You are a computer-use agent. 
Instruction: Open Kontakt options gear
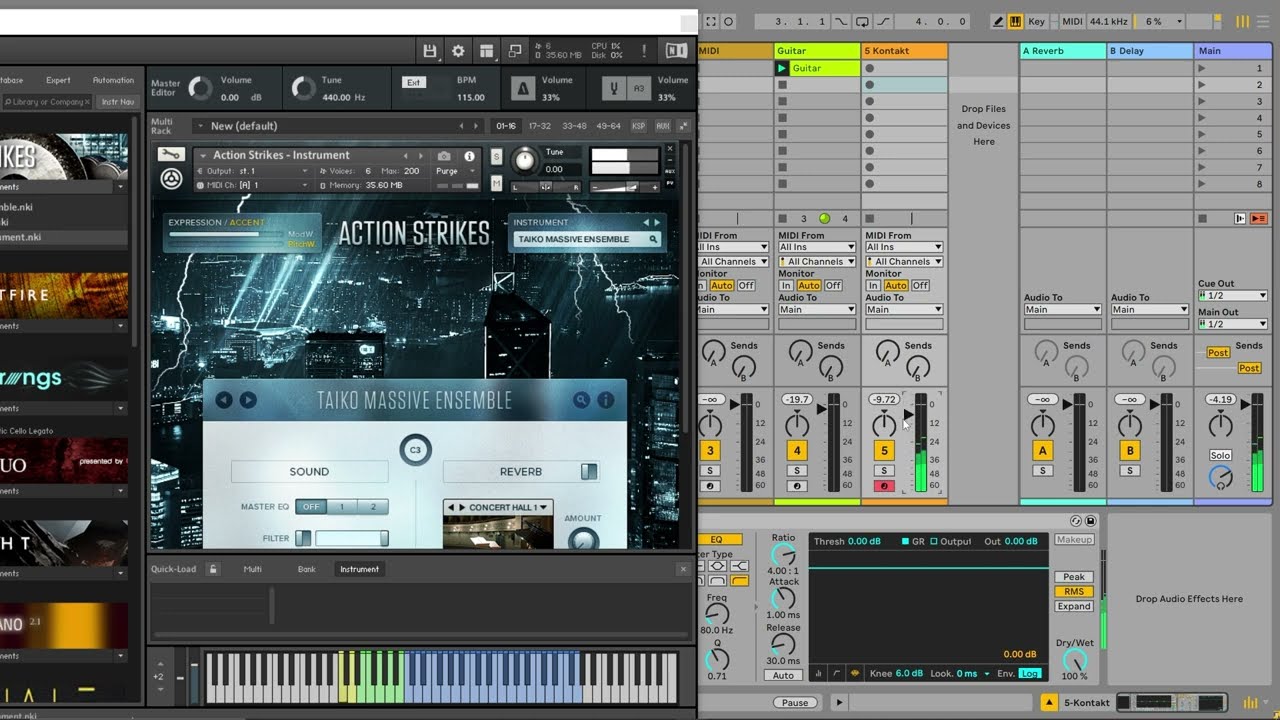458,51
